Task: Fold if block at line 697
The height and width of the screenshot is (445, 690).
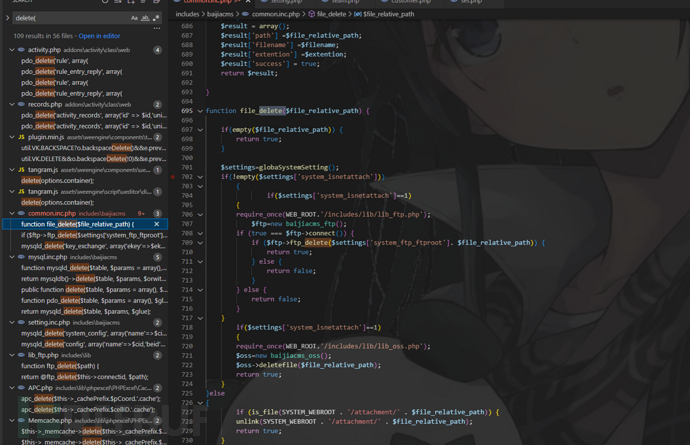Action: point(200,130)
